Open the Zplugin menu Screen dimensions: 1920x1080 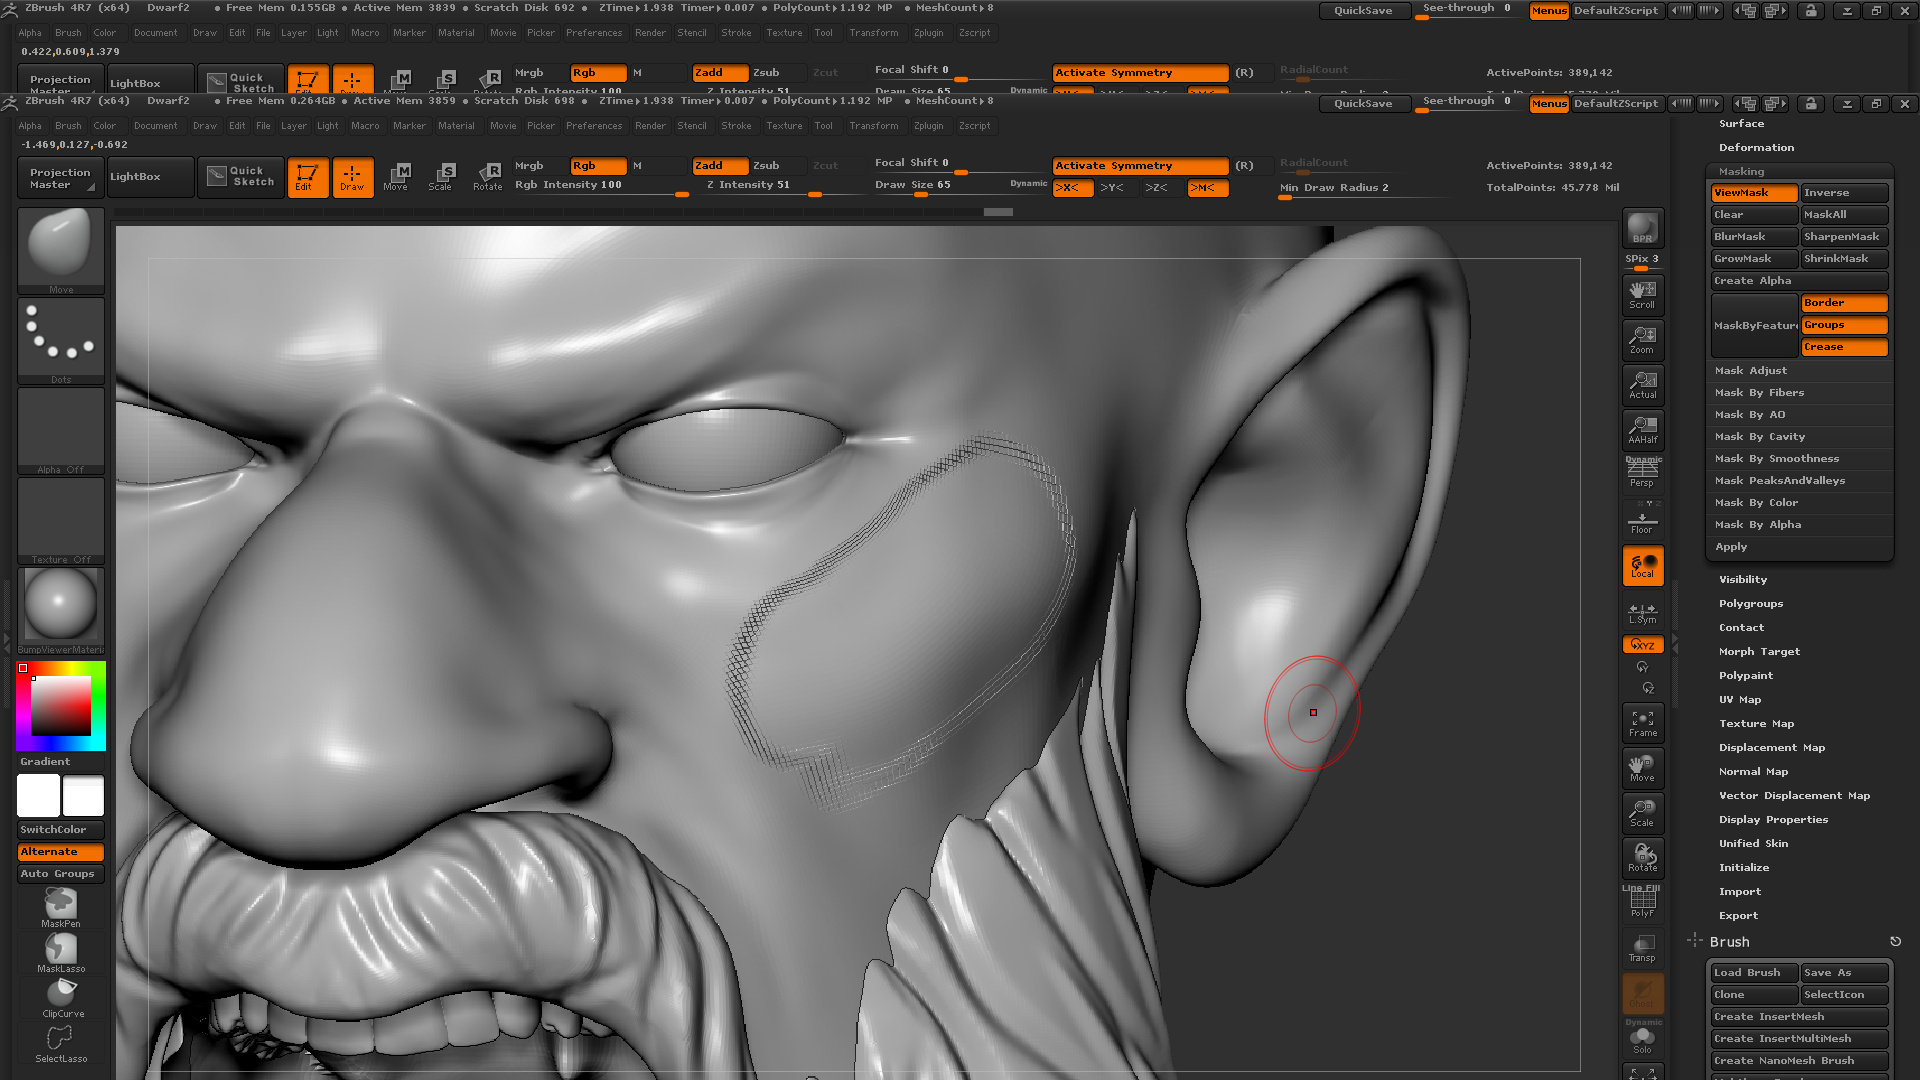tap(929, 125)
